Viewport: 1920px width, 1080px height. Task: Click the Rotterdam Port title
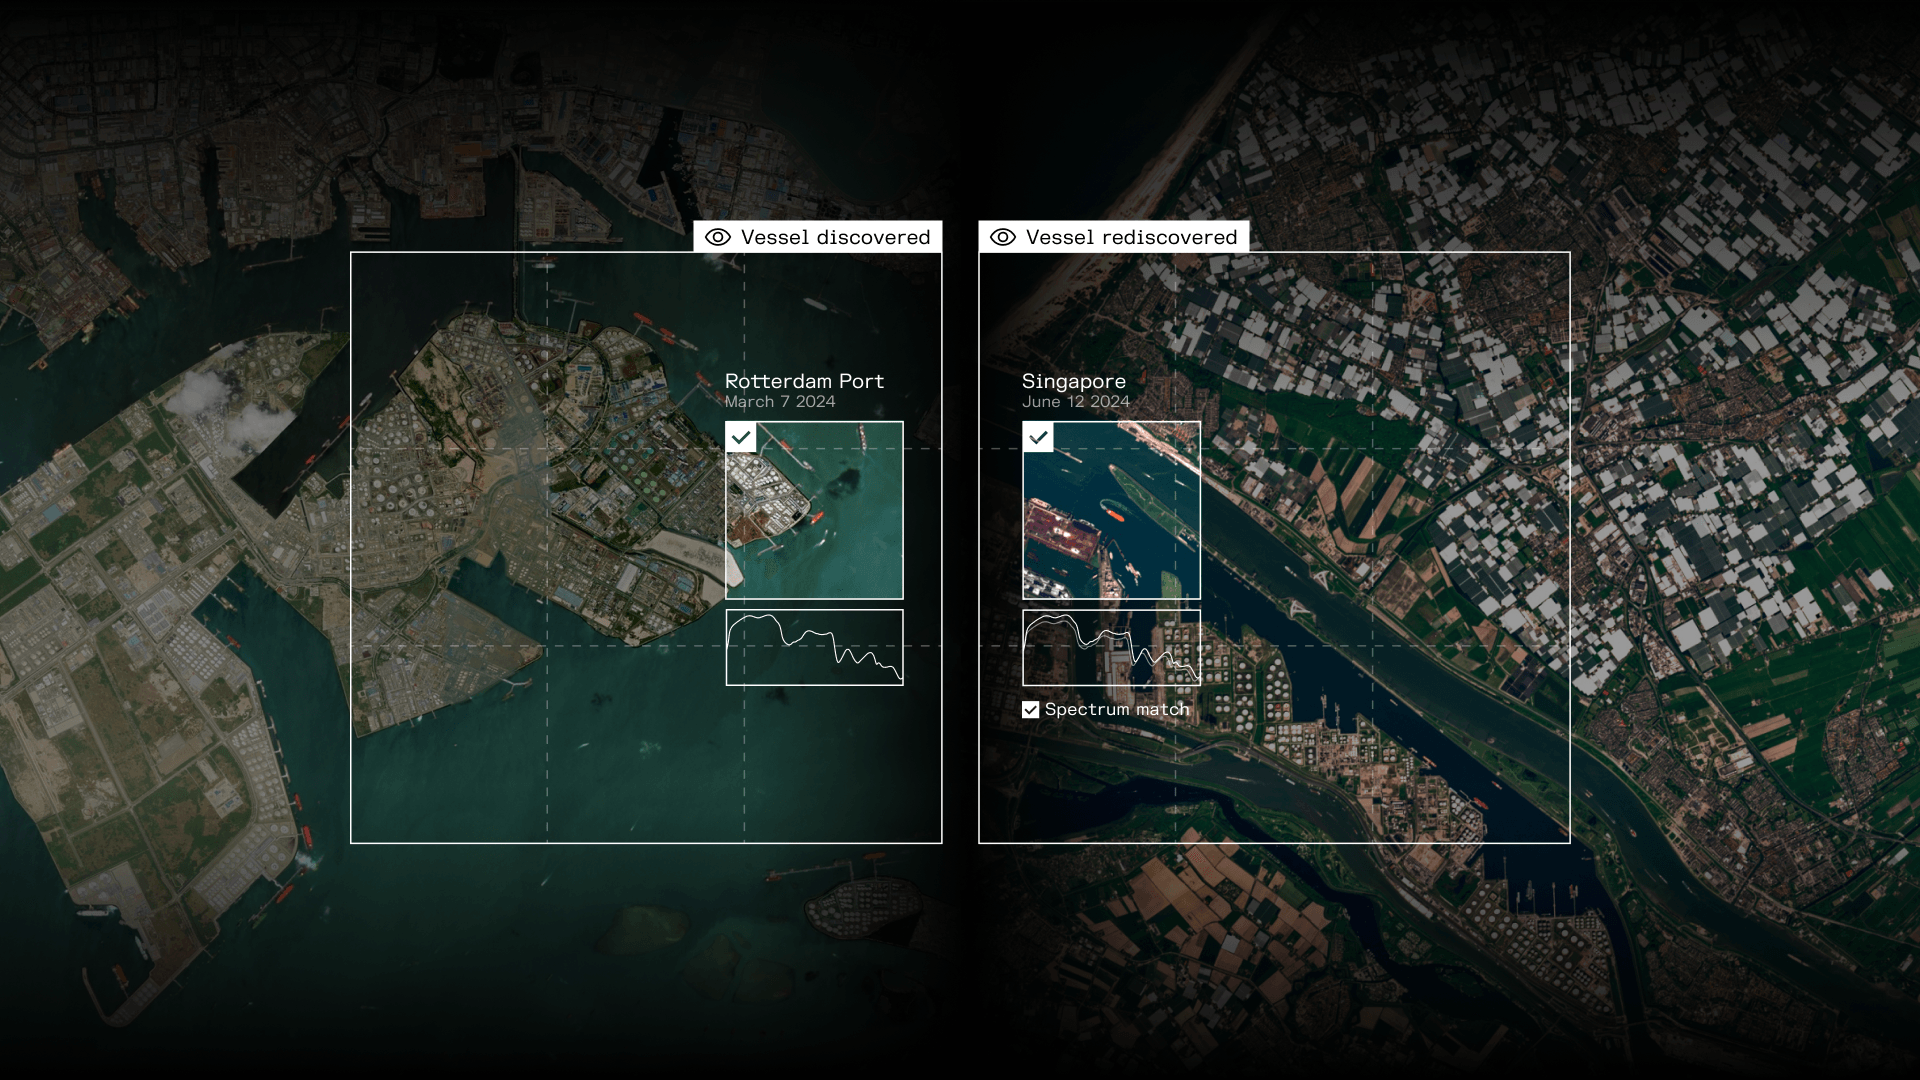pos(804,381)
